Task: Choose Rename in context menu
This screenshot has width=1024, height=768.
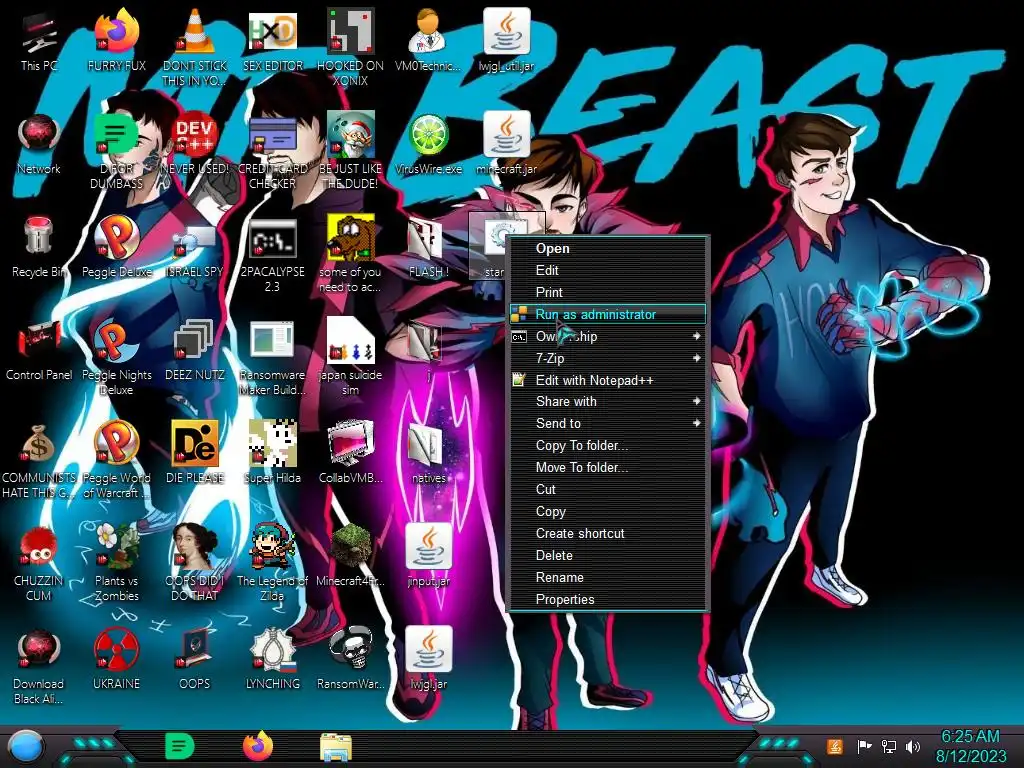Action: (607, 577)
